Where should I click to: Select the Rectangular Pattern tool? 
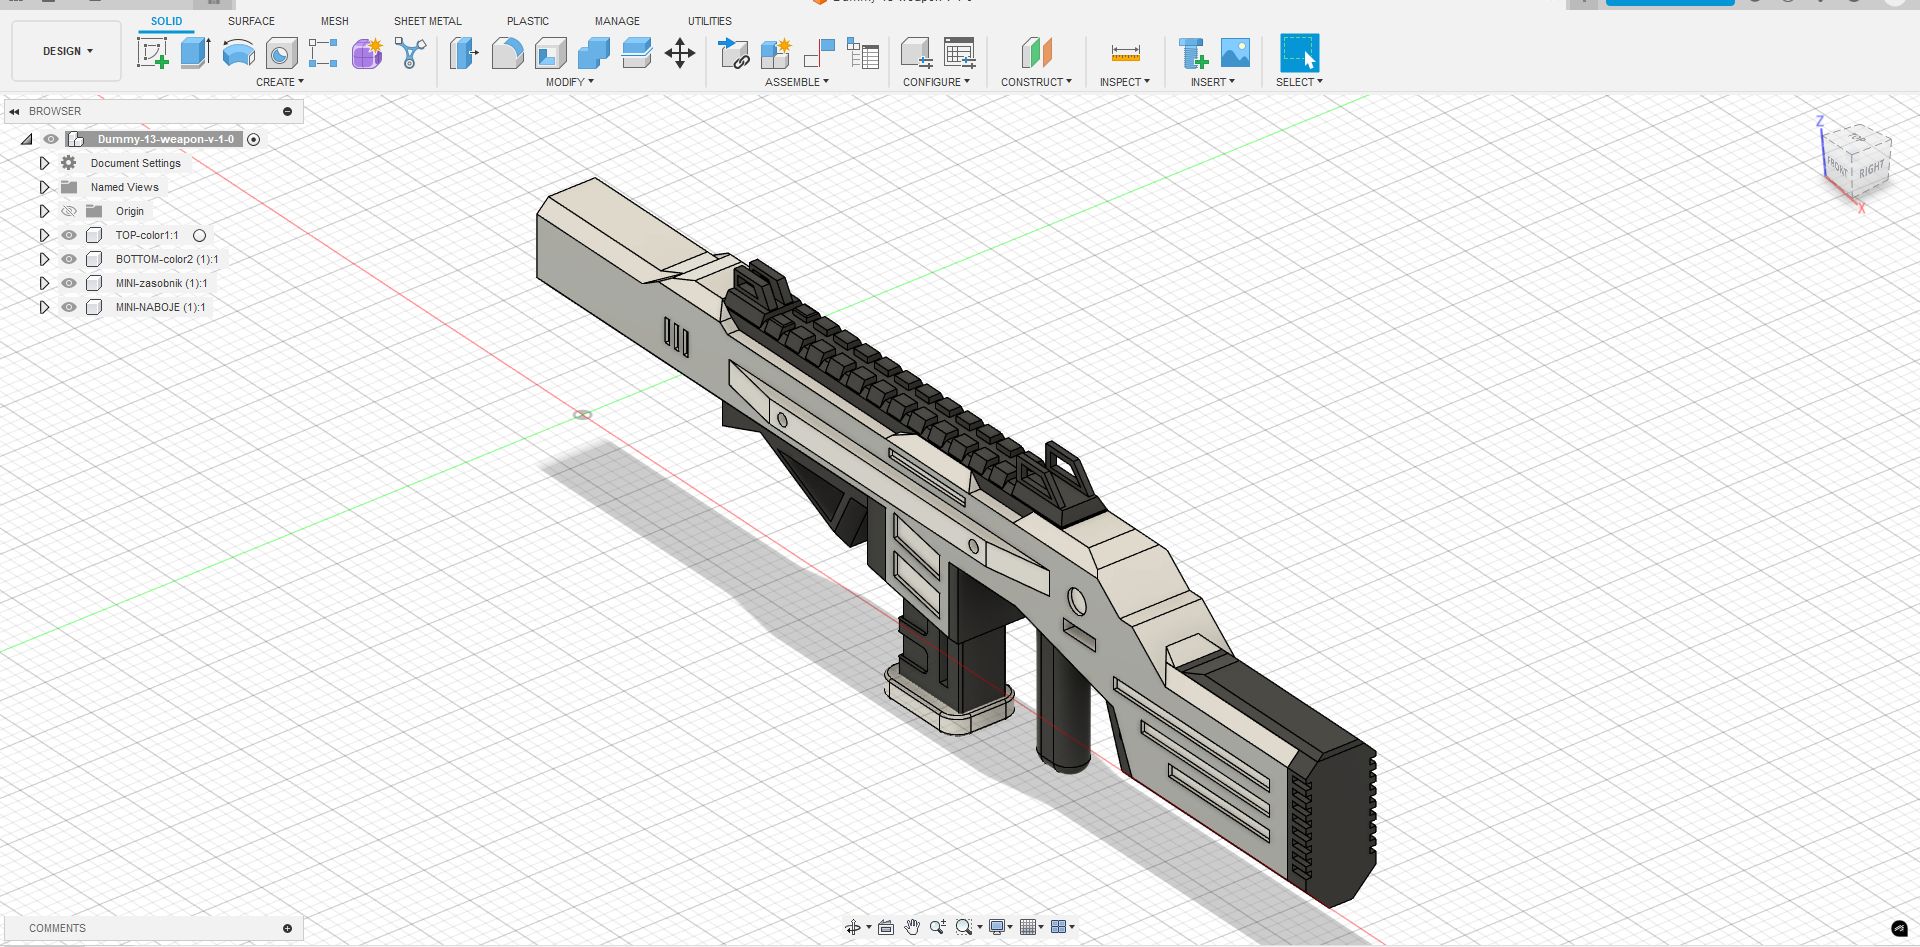click(x=323, y=53)
